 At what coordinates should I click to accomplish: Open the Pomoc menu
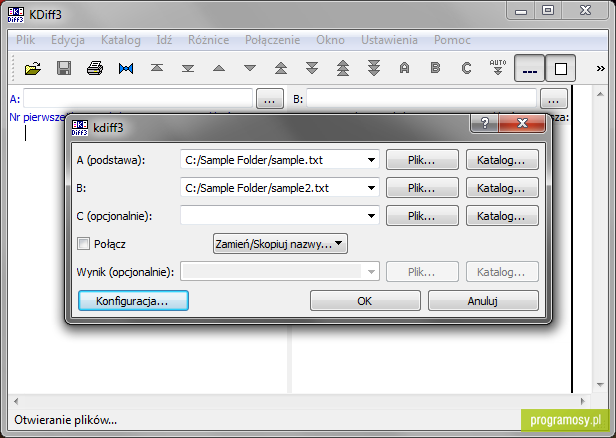pos(452,40)
